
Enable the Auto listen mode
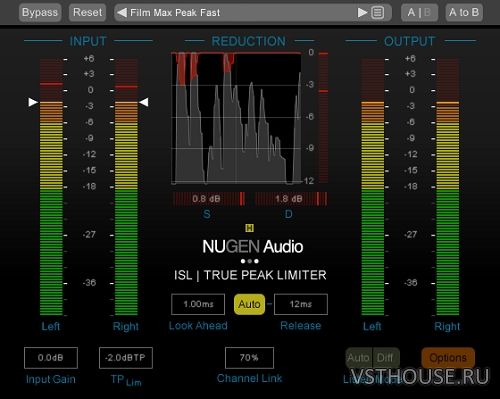click(x=359, y=358)
